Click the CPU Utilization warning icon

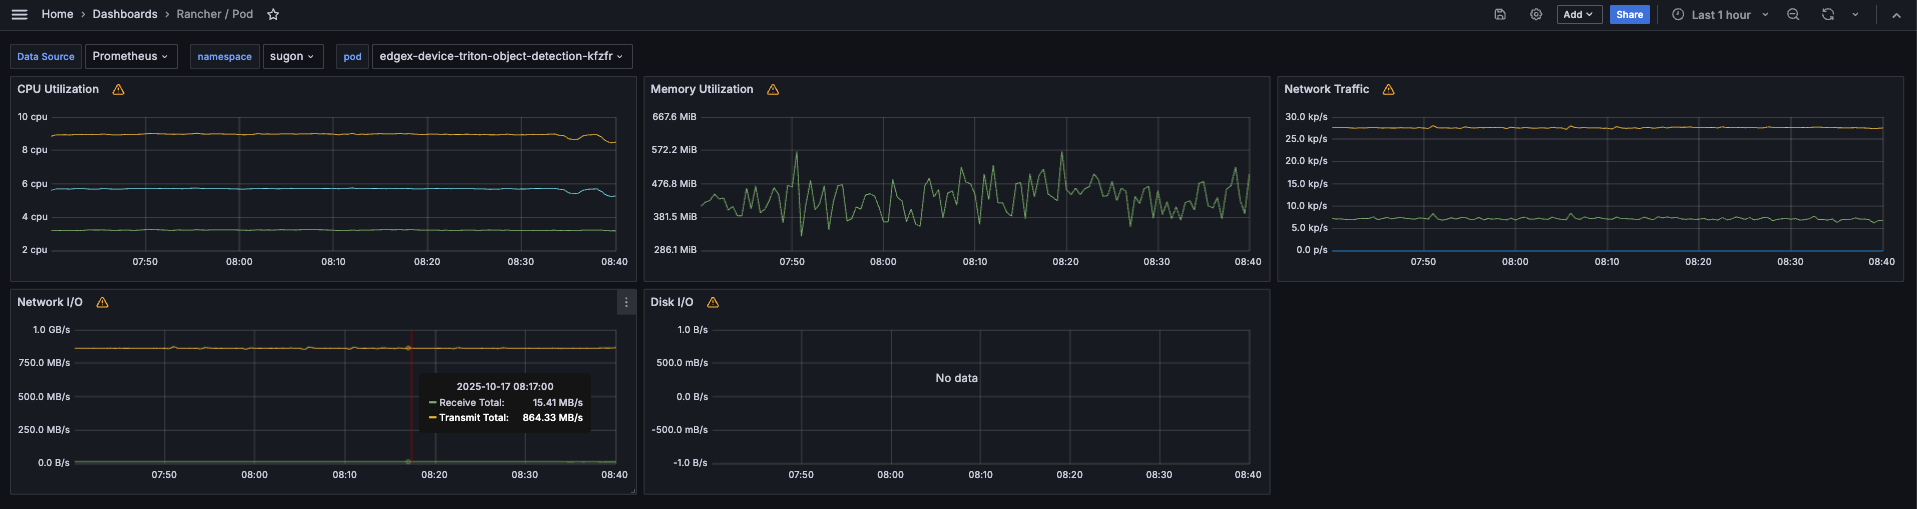coord(118,90)
